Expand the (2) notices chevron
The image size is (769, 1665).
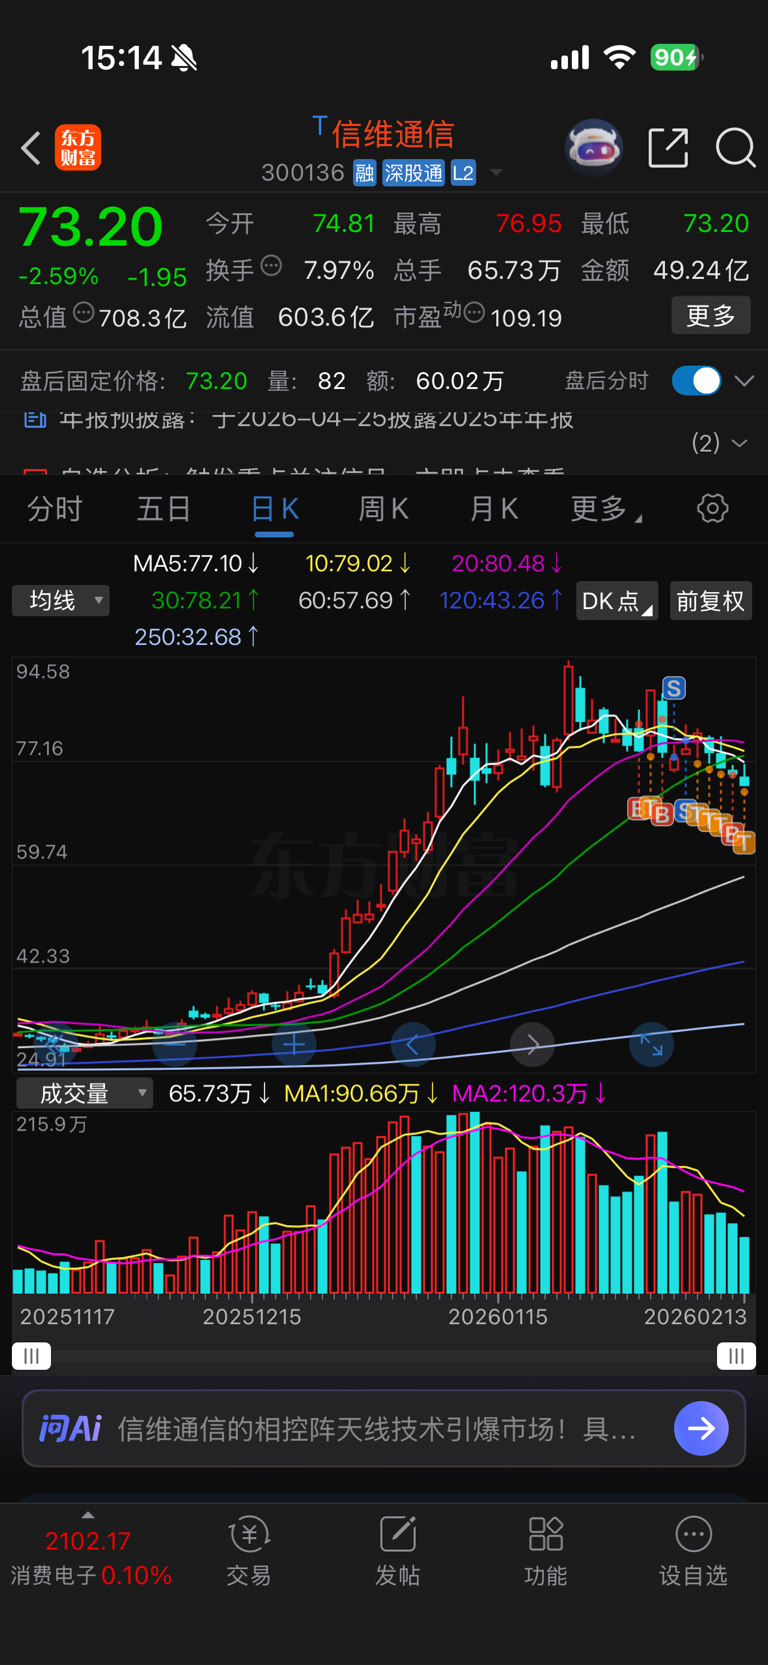click(x=741, y=443)
